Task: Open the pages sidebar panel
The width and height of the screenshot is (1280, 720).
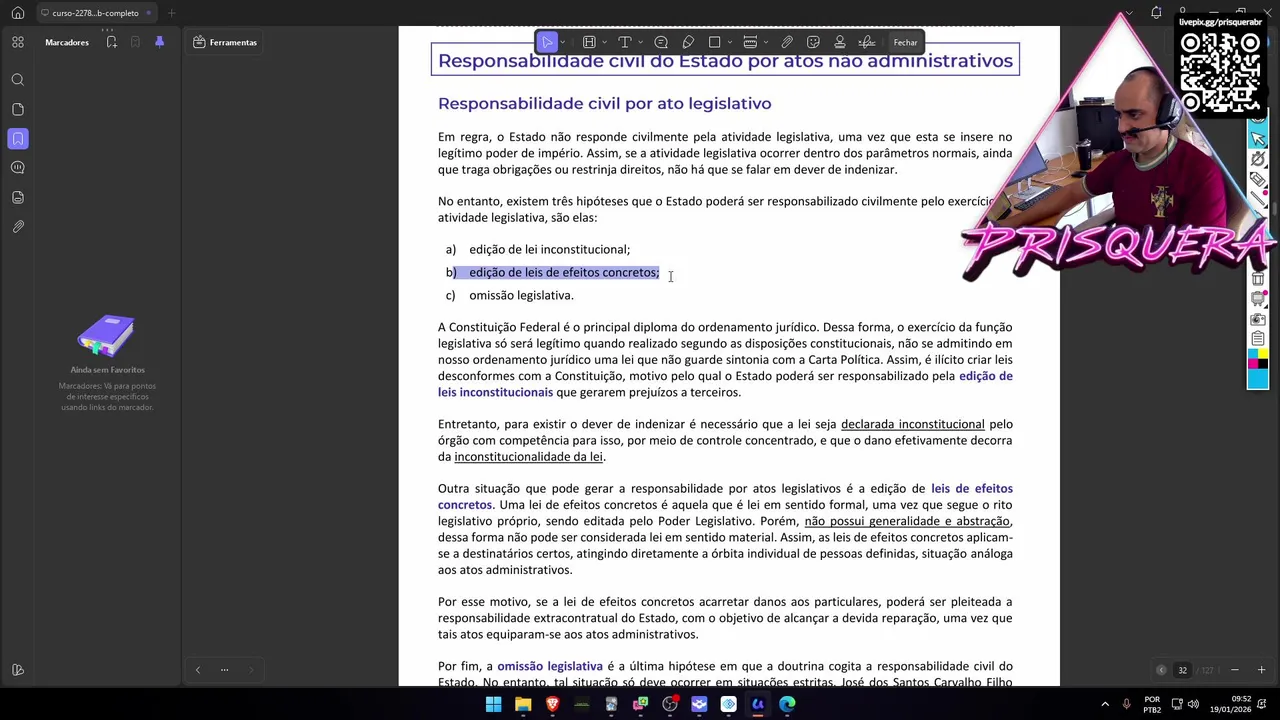Action: click(18, 109)
